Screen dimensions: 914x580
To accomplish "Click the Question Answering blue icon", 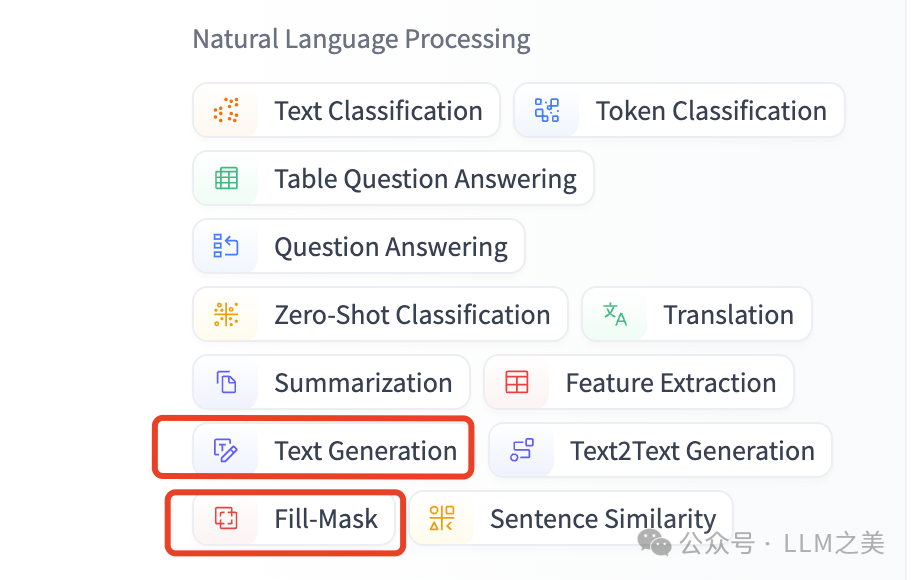I will (x=226, y=247).
